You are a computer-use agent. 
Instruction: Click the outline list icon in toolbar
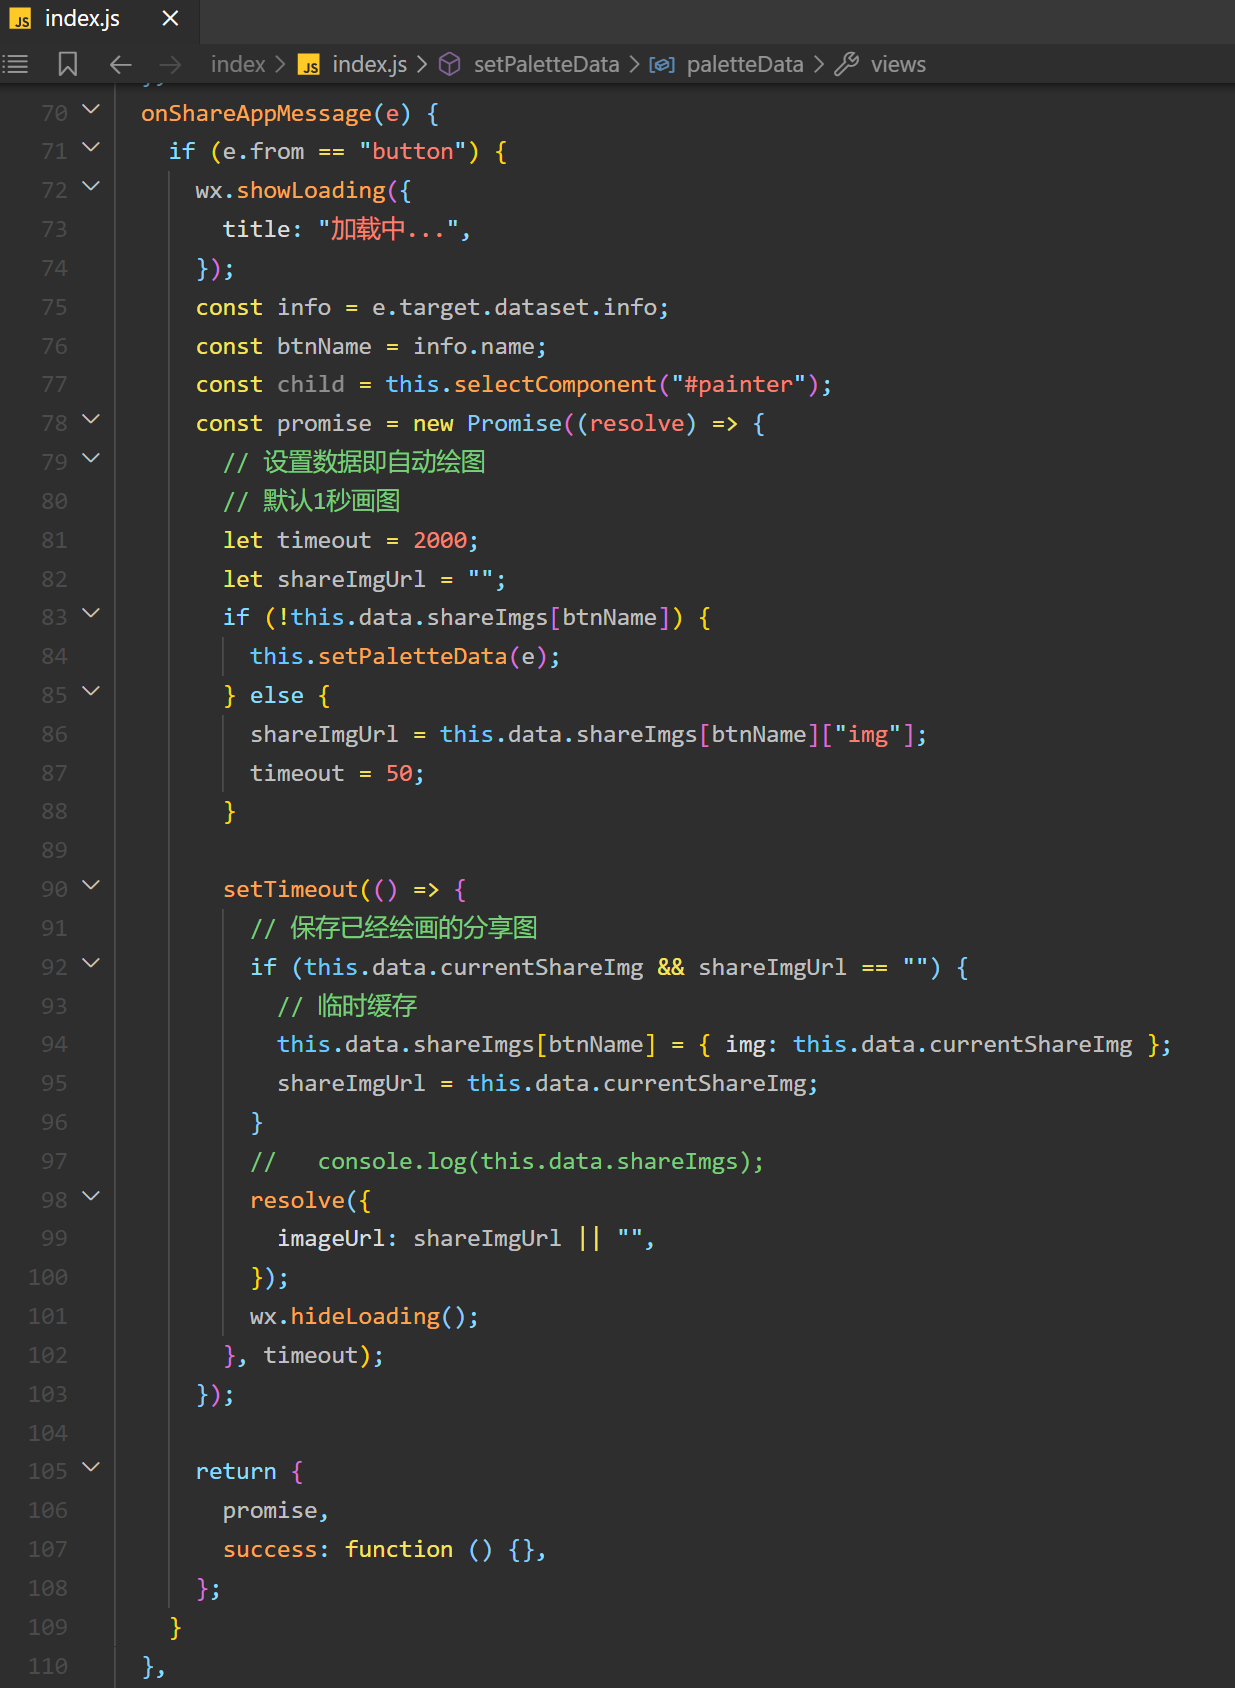[16, 65]
